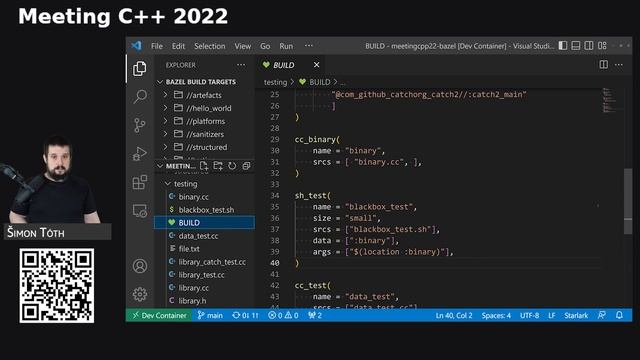Open library_catch_test.cc file
640x360 pixels.
[x=204, y=262]
